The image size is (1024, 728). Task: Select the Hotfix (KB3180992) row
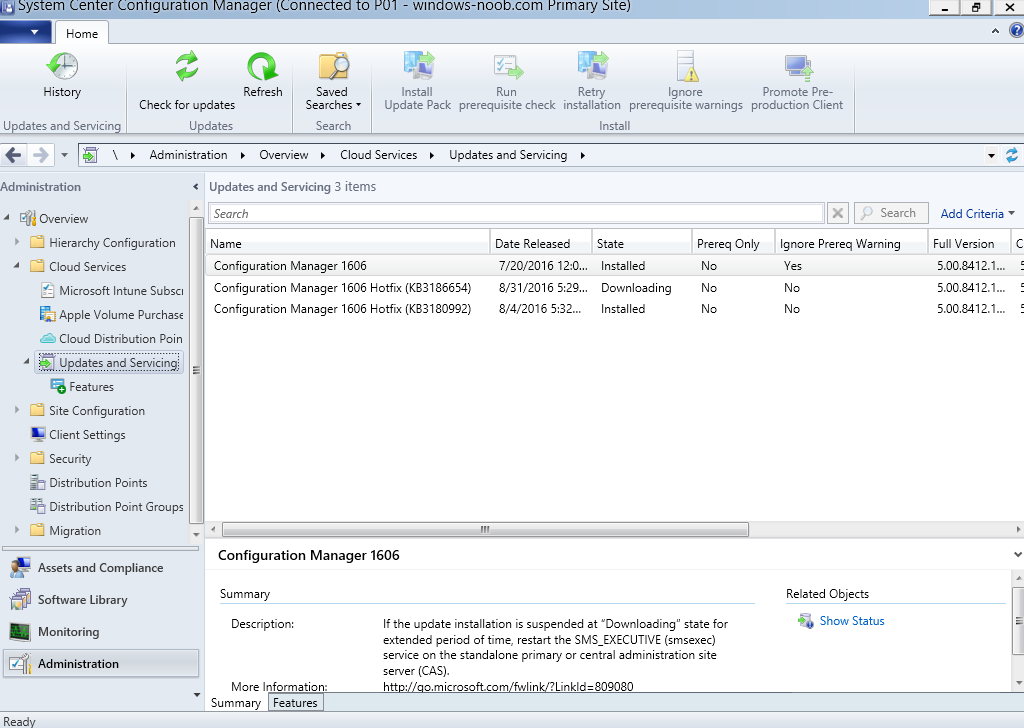tap(614, 309)
